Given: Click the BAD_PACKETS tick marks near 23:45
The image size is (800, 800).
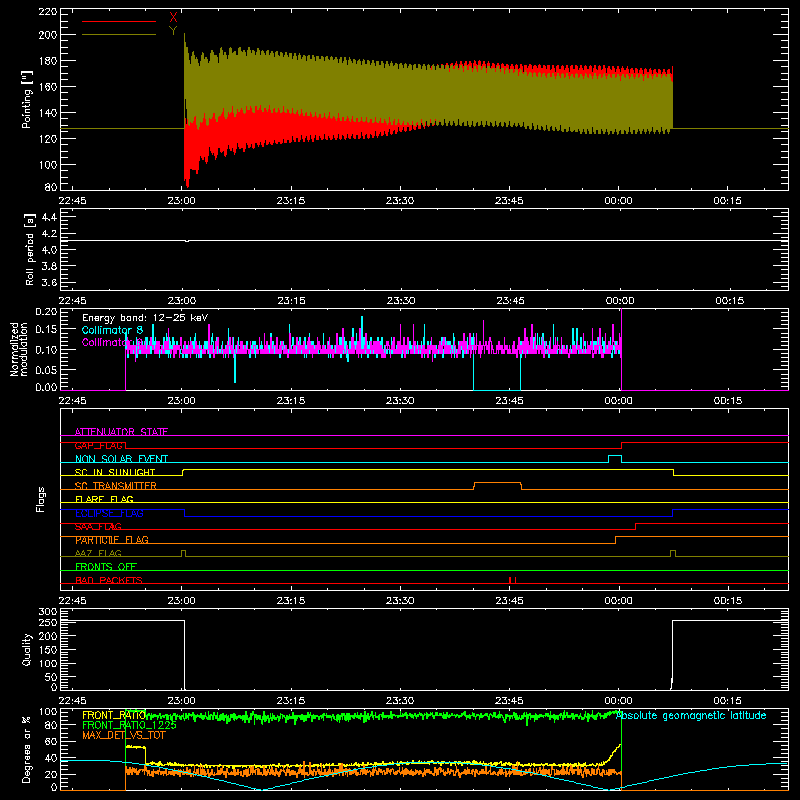Looking at the screenshot, I should pos(512,580).
